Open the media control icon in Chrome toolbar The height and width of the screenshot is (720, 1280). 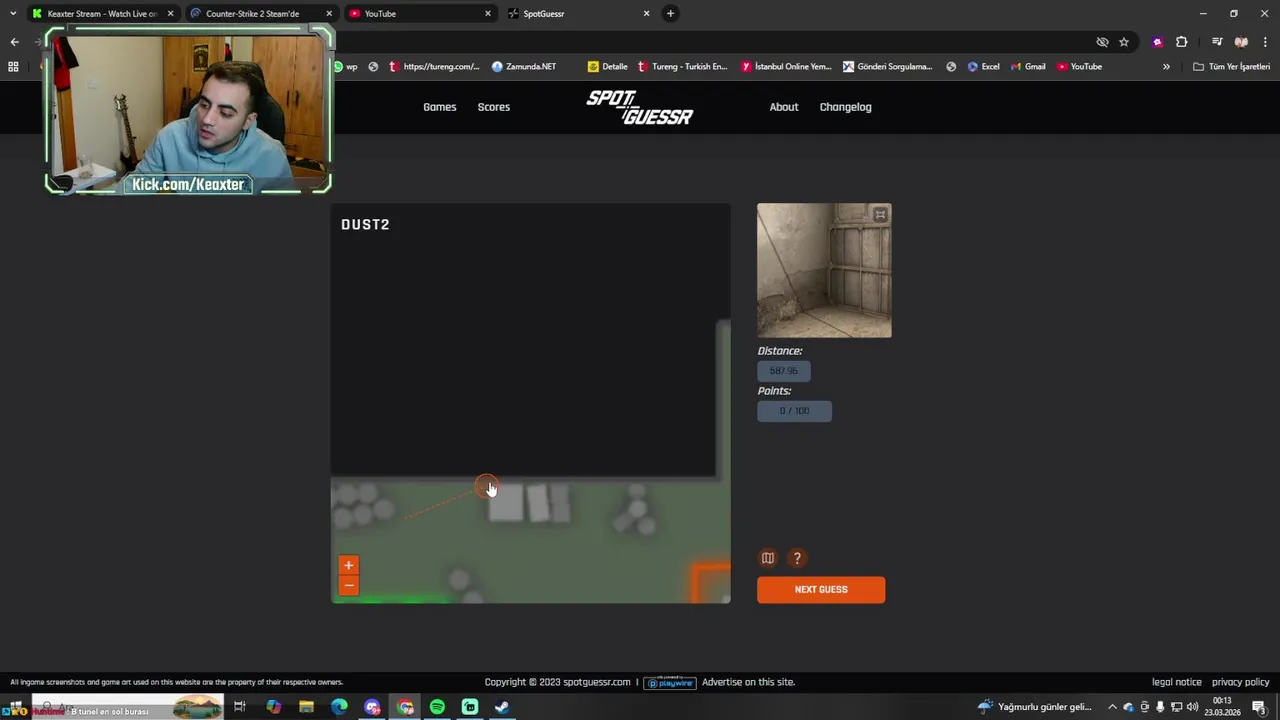coord(1217,42)
